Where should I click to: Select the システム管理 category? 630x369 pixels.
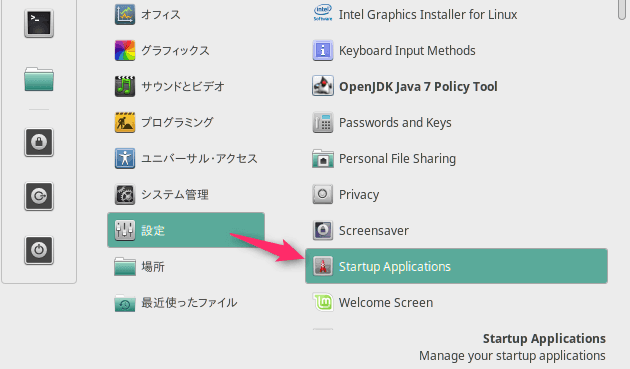click(x=186, y=194)
